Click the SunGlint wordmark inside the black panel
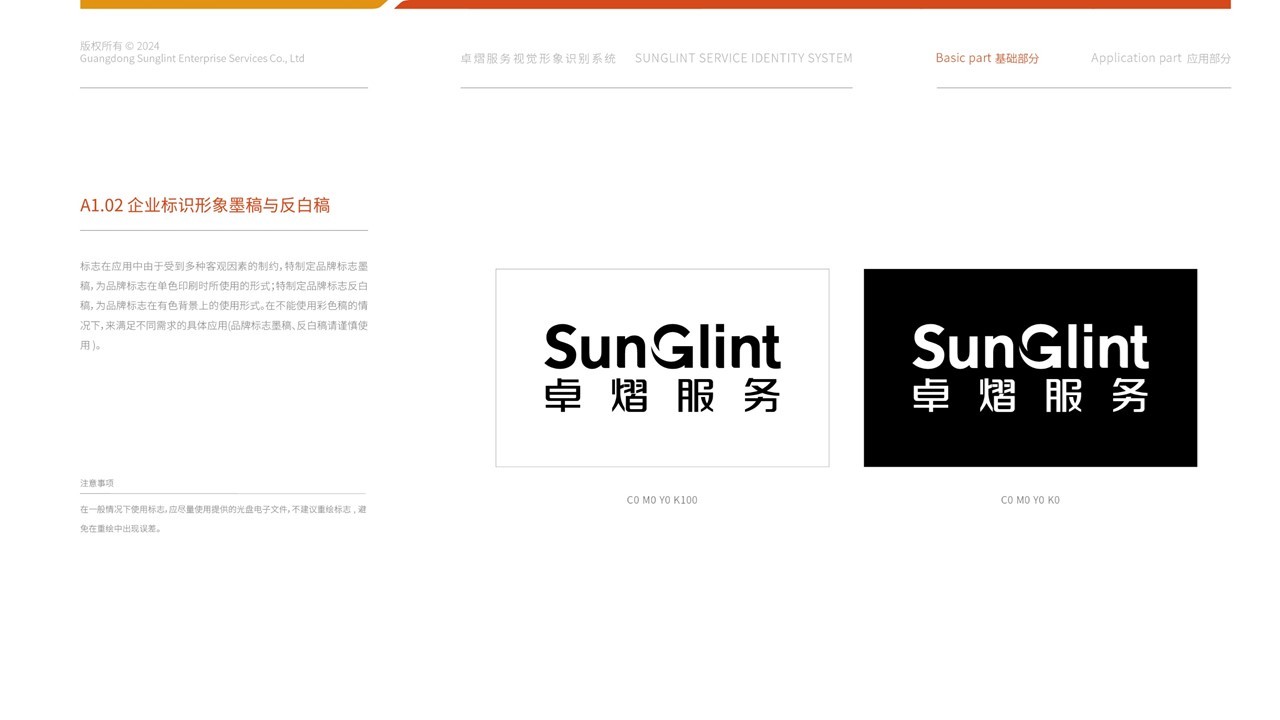Viewport: 1280px width, 720px height. (x=1030, y=348)
